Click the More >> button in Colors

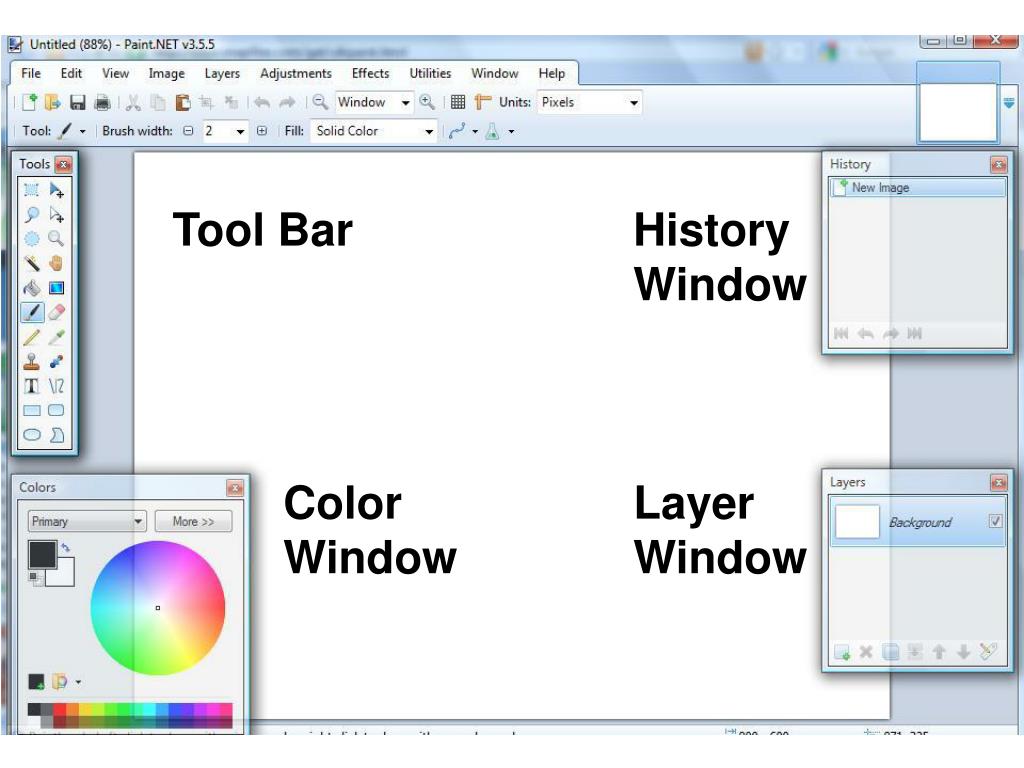coord(193,521)
